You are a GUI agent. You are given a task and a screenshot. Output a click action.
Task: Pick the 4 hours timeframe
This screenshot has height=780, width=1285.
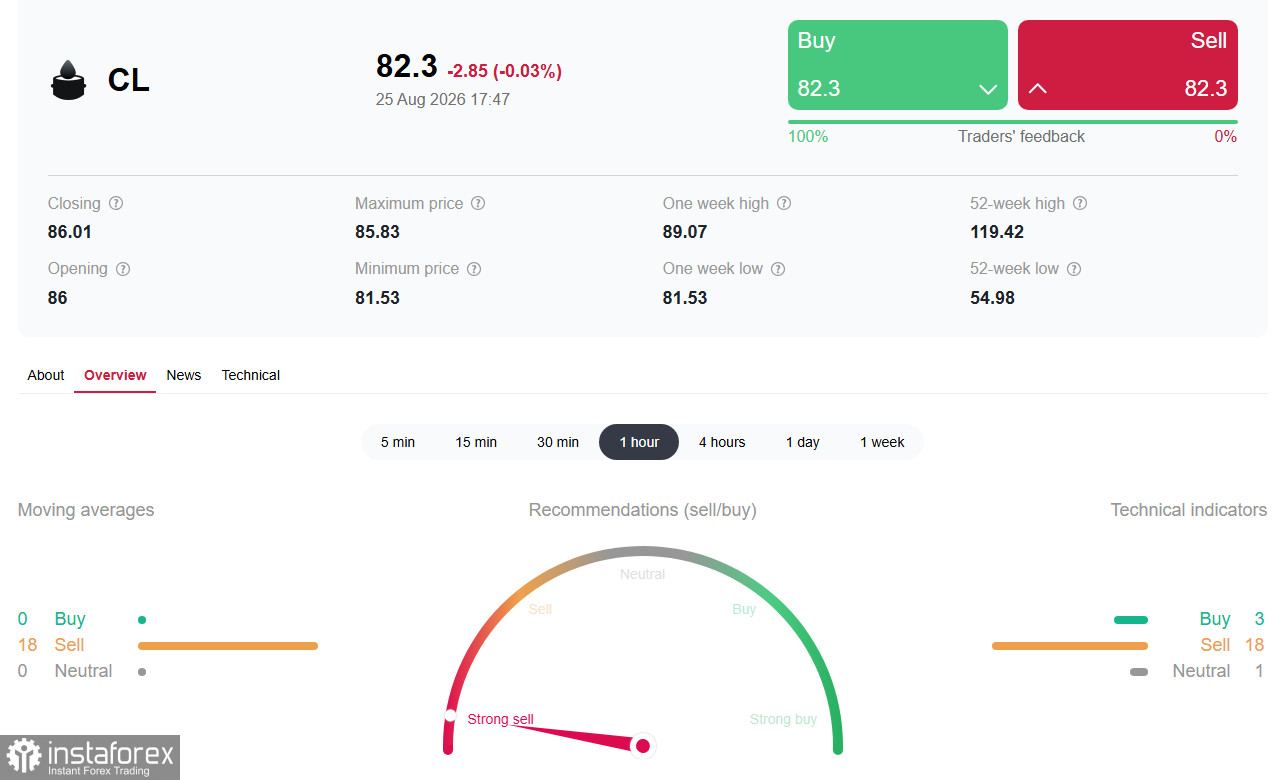pyautogui.click(x=722, y=442)
